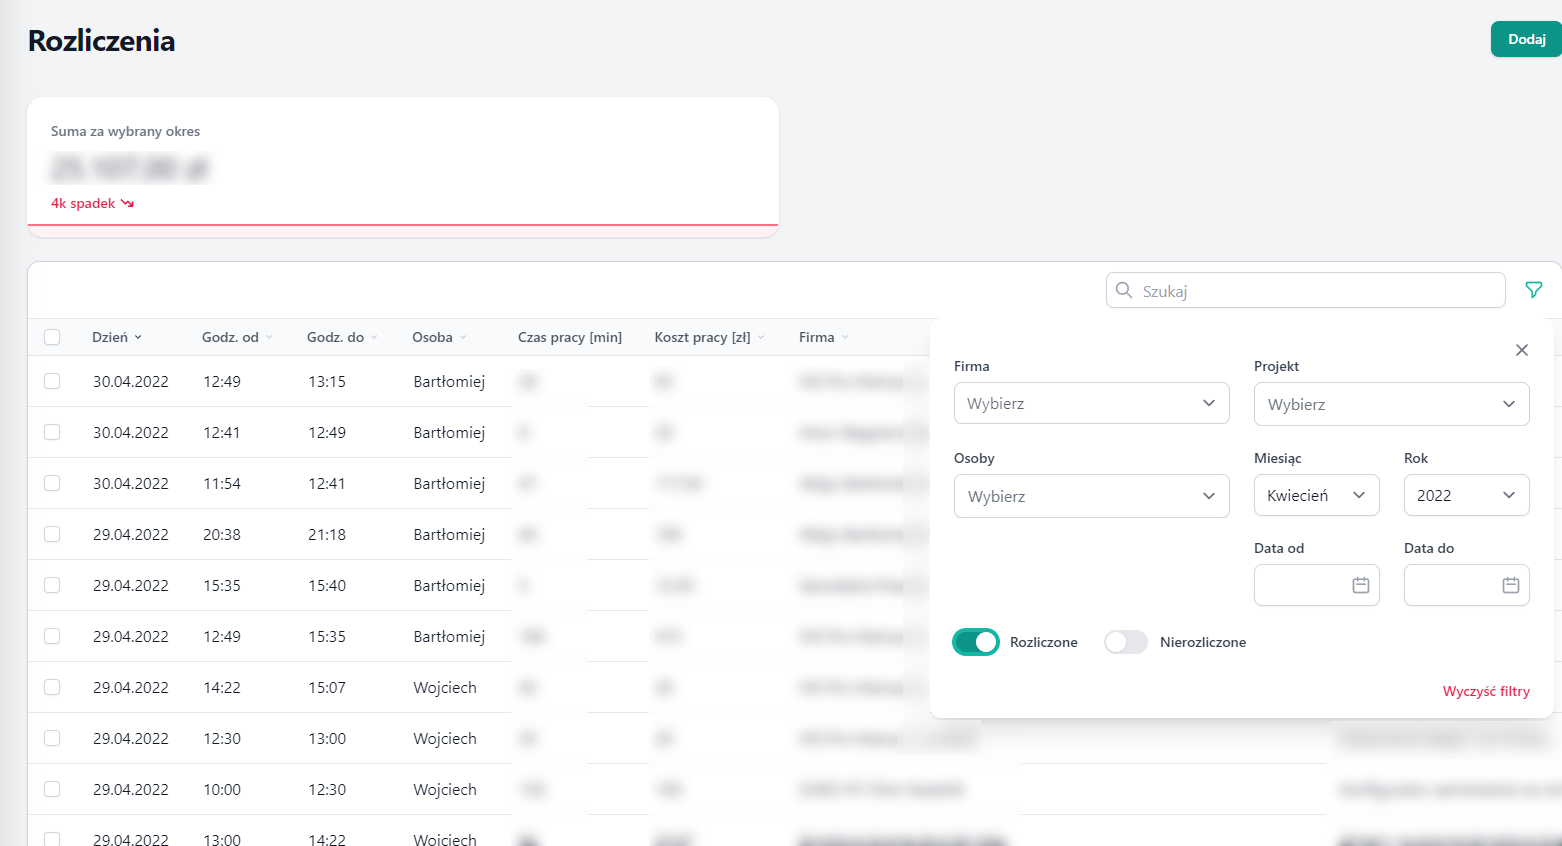Expand the Projekt Wybierz dropdown
The image size is (1562, 846).
click(1391, 403)
